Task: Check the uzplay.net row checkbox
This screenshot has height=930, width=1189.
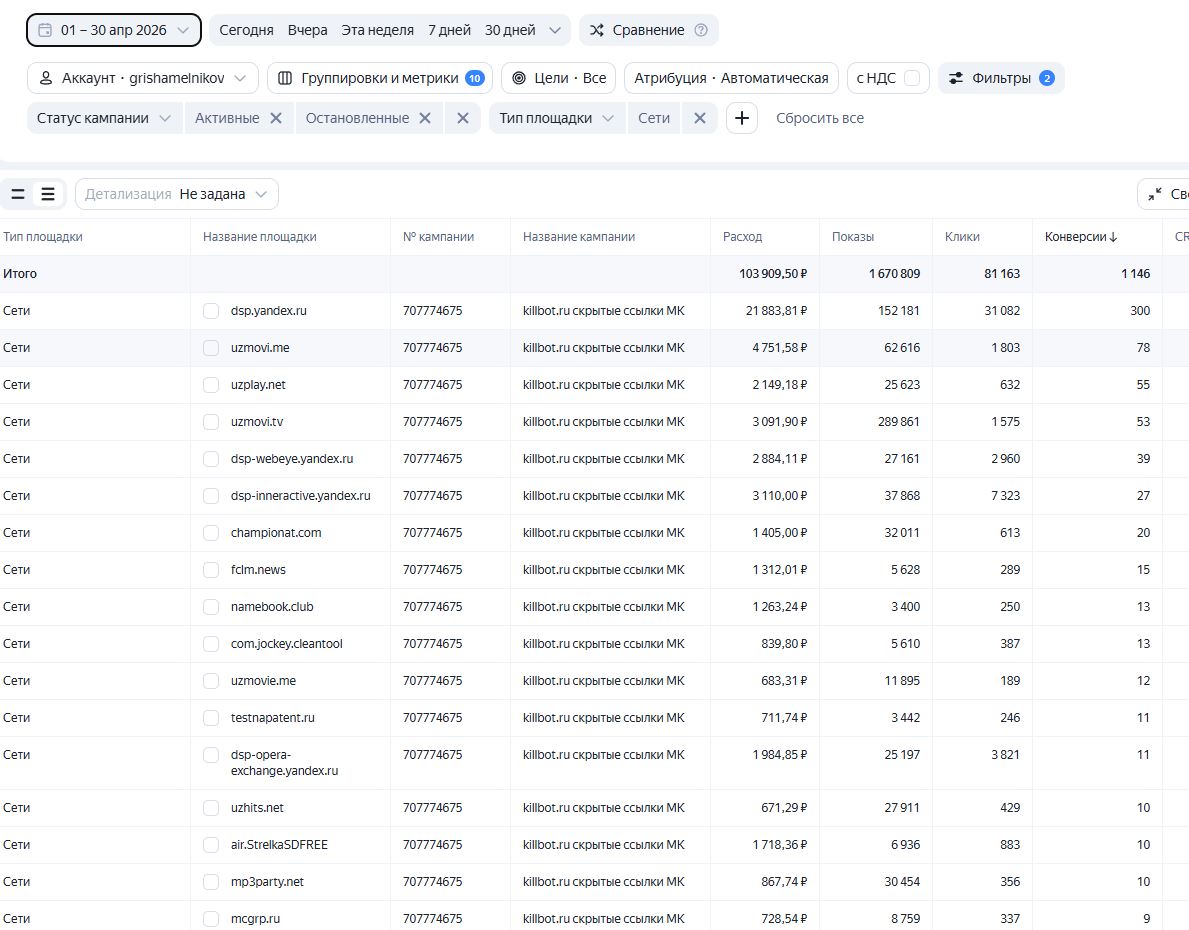Action: tap(211, 385)
